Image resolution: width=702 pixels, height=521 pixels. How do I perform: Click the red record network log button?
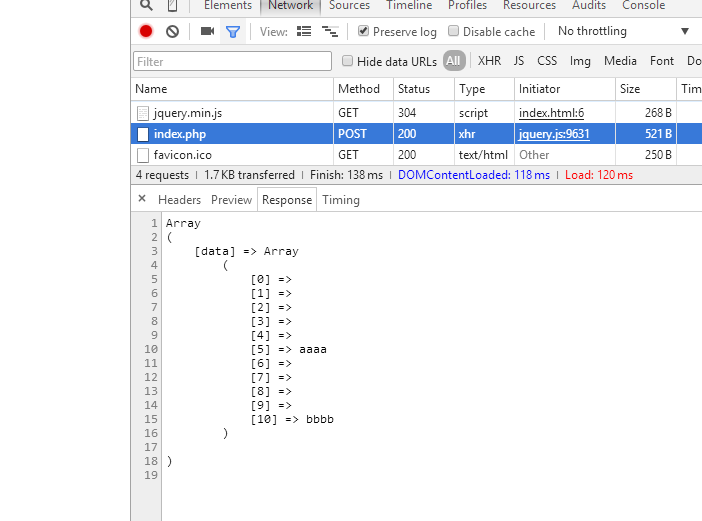tap(146, 31)
